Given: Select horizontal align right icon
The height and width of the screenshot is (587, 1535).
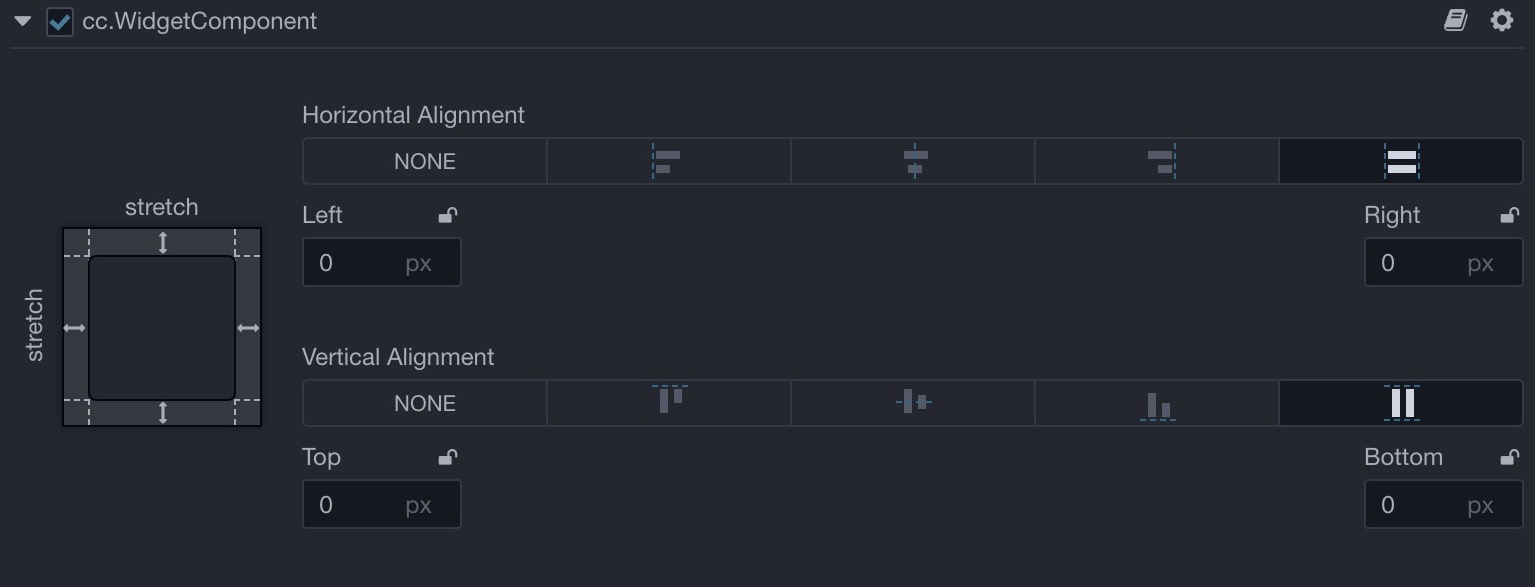Looking at the screenshot, I should click(x=1157, y=161).
